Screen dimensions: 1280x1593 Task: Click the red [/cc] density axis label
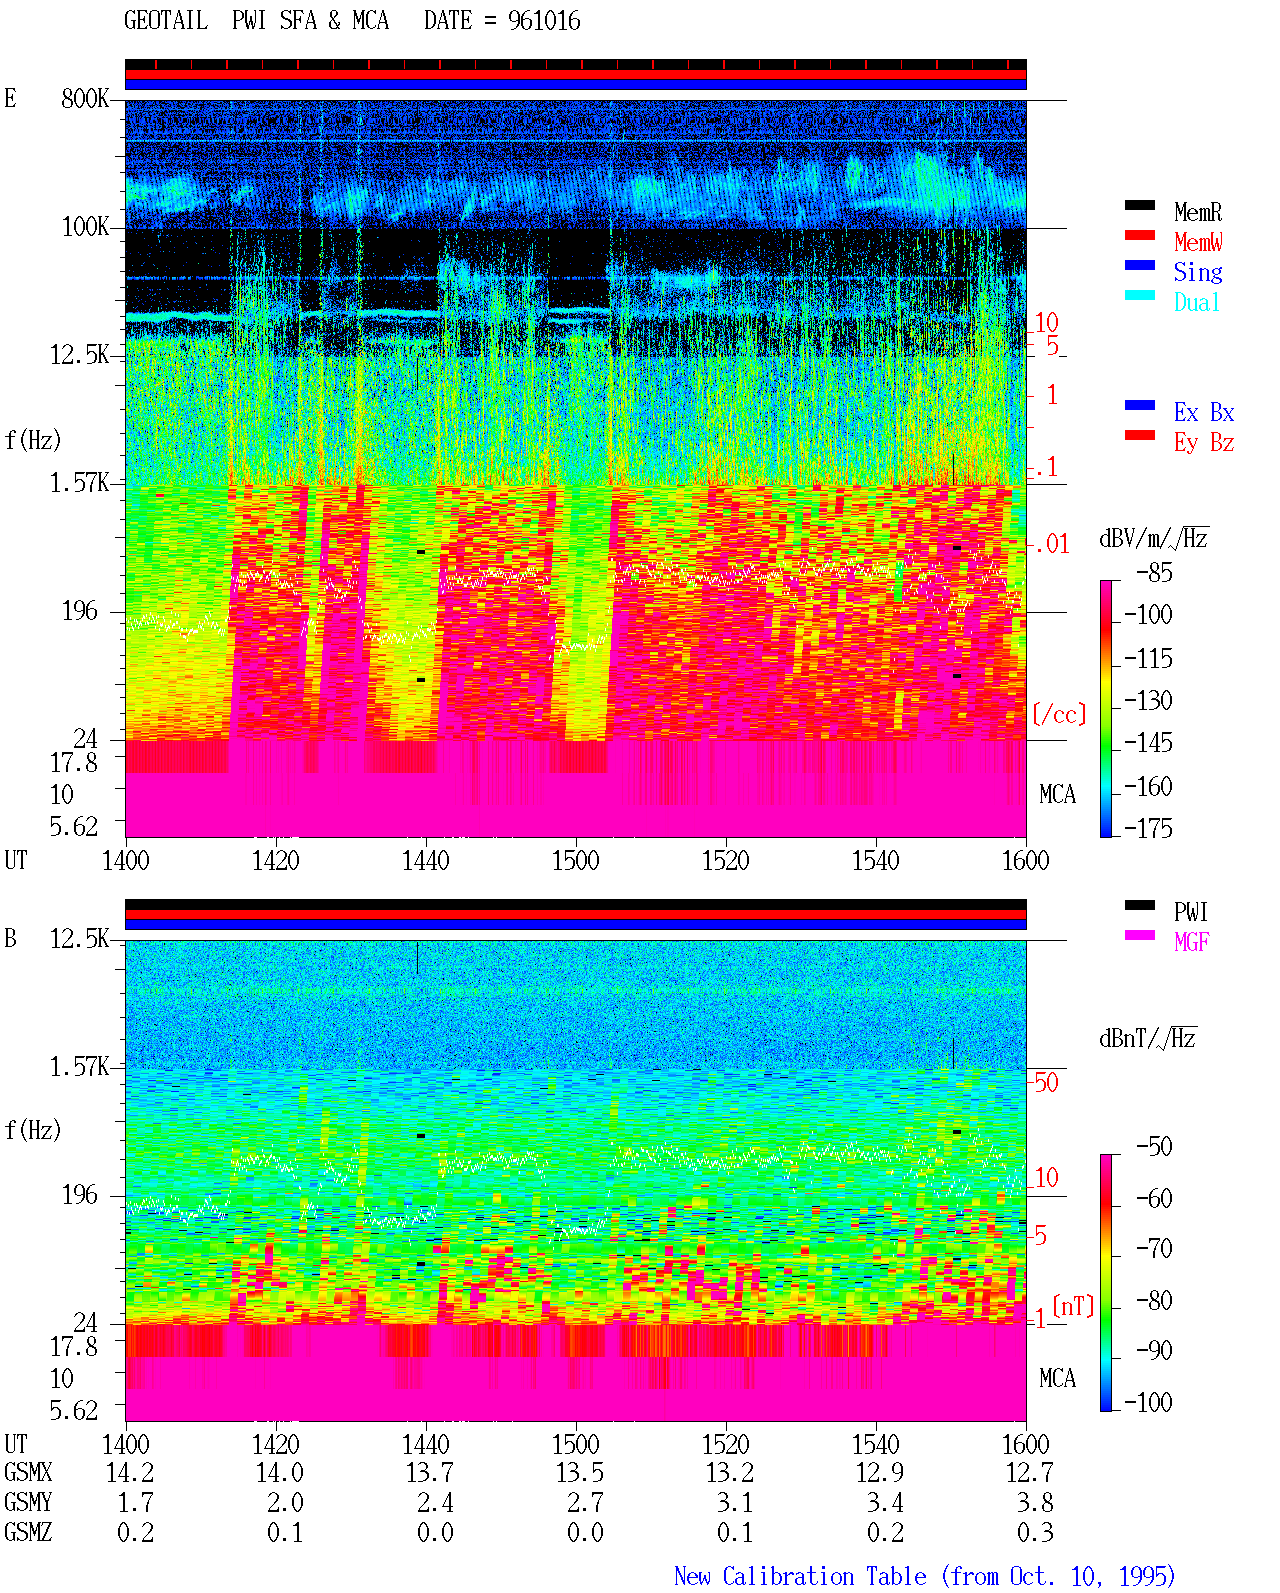tap(1059, 715)
